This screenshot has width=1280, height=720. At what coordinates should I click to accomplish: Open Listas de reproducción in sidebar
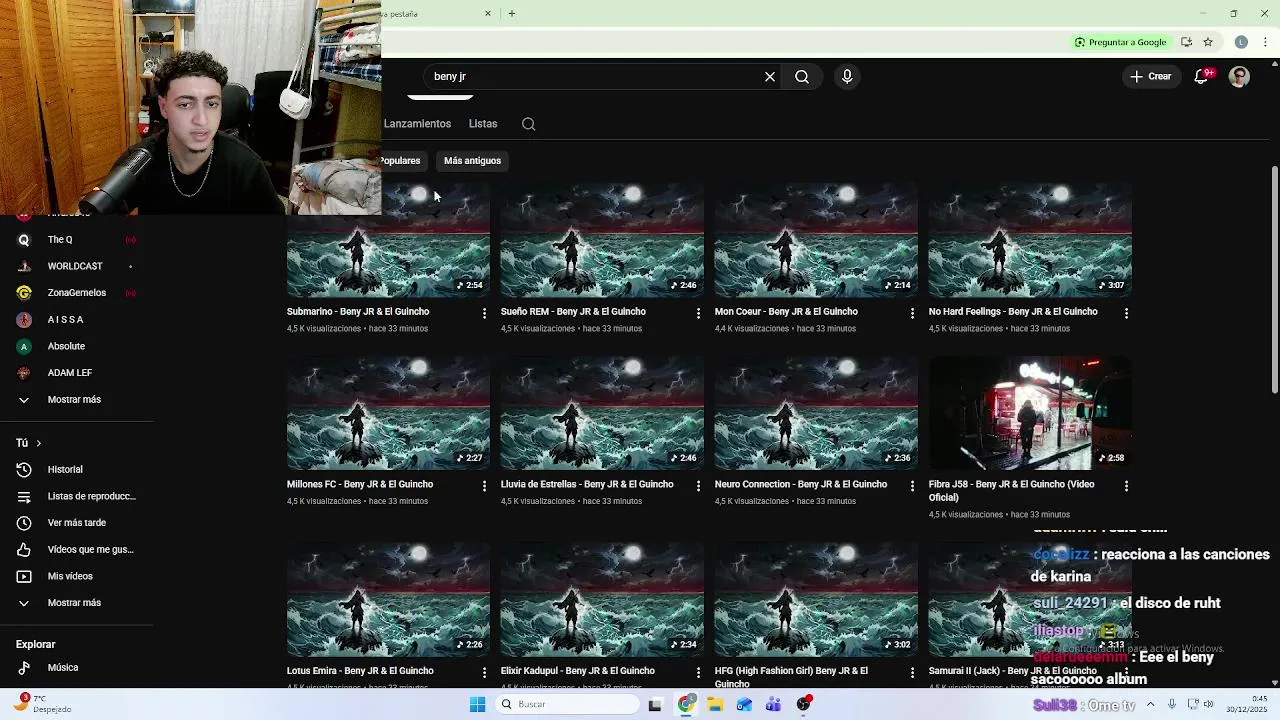pos(76,496)
